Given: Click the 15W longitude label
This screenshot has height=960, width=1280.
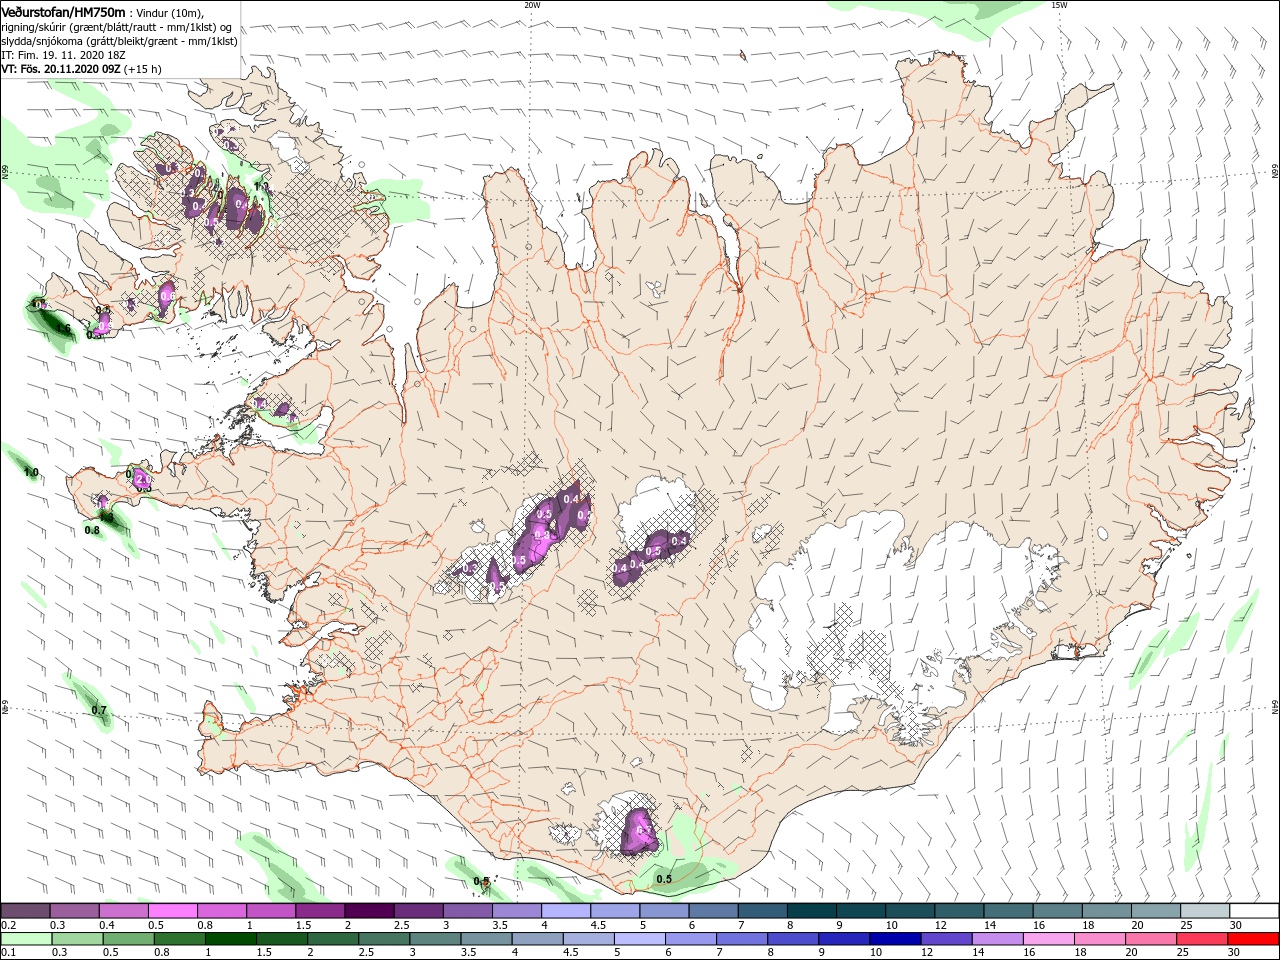Looking at the screenshot, I should pos(1059,5).
